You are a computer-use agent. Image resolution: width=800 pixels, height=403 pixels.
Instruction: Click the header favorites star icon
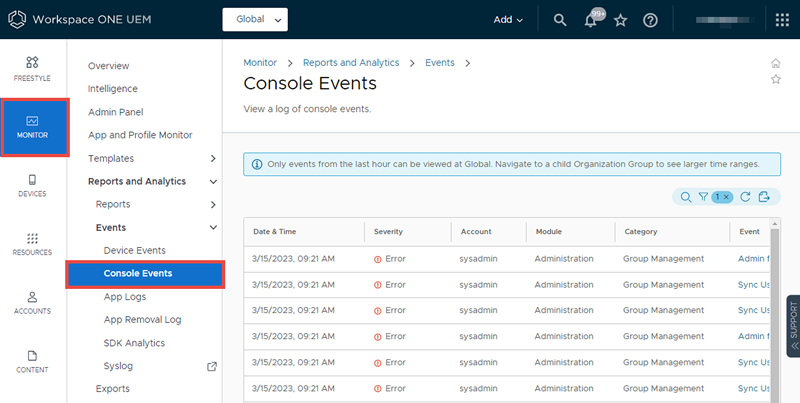pyautogui.click(x=620, y=20)
